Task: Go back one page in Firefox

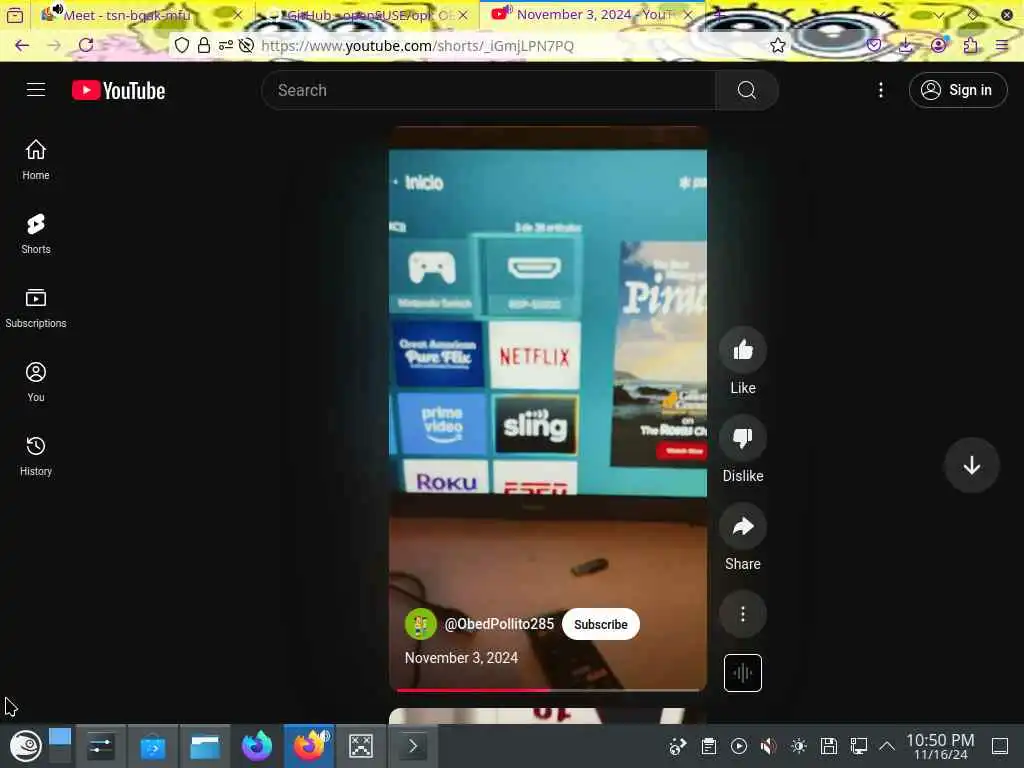Action: click(22, 45)
